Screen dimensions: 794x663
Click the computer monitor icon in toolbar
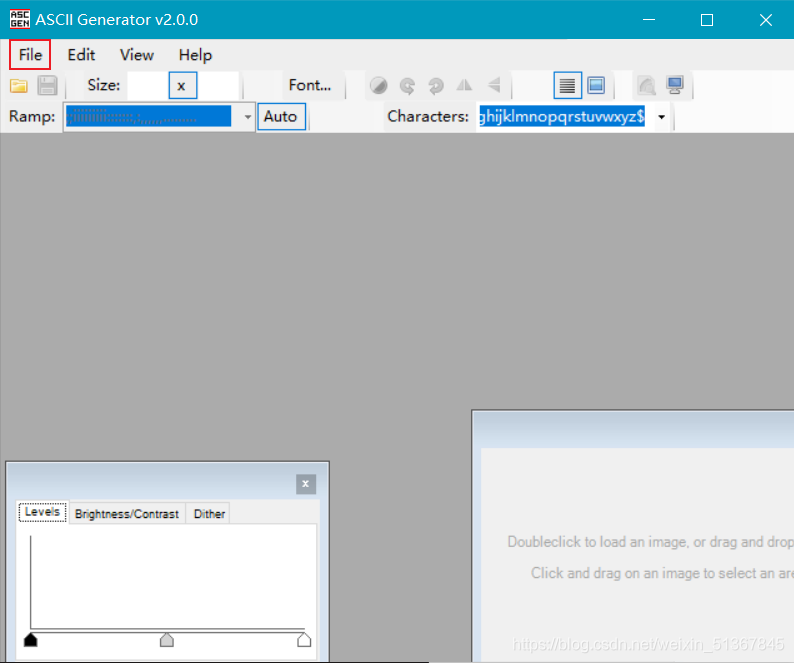click(x=675, y=86)
